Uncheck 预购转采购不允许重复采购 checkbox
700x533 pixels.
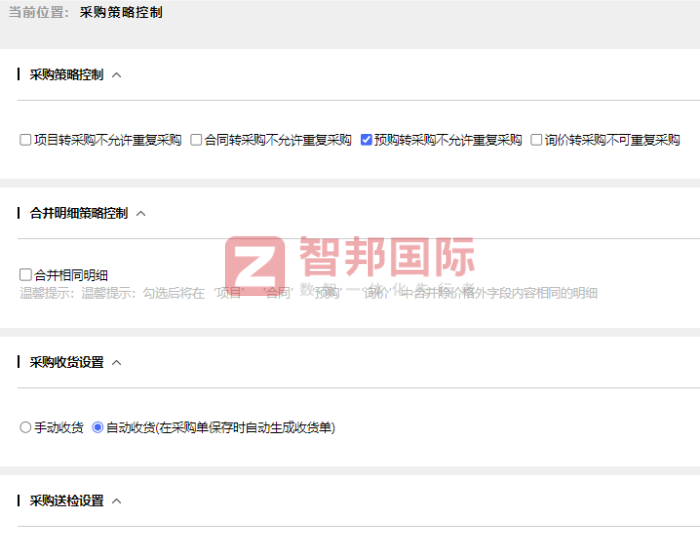click(x=366, y=141)
